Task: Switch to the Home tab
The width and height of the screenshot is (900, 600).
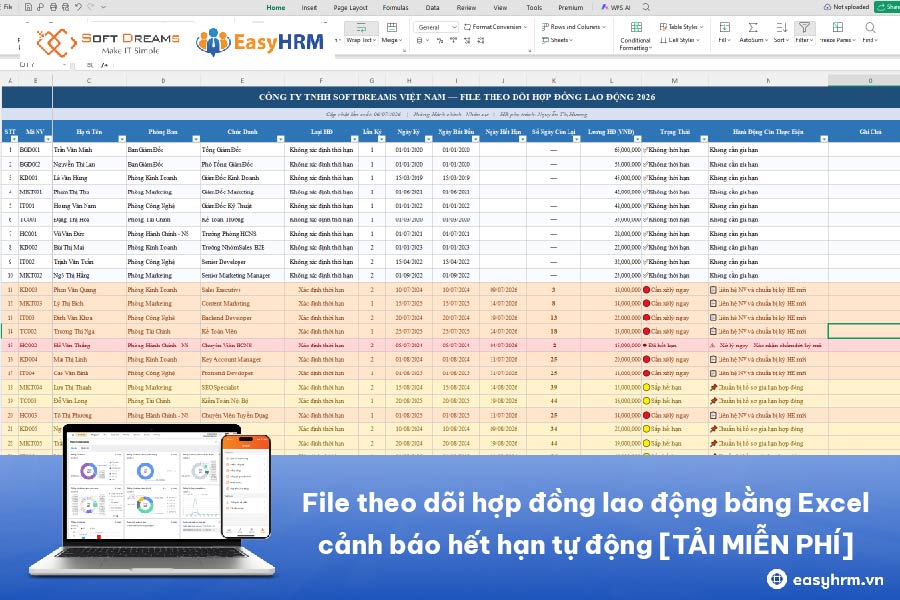Action: [276, 7]
